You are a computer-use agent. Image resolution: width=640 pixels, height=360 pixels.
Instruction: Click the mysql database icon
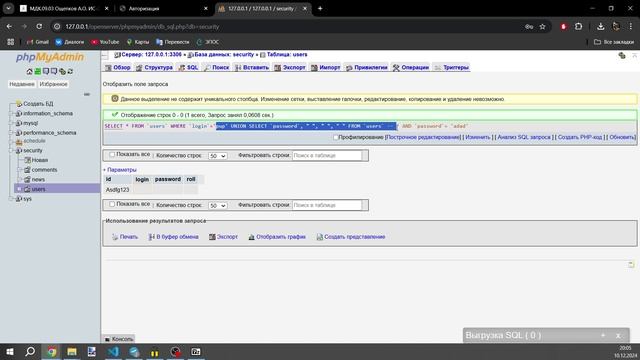[18, 123]
